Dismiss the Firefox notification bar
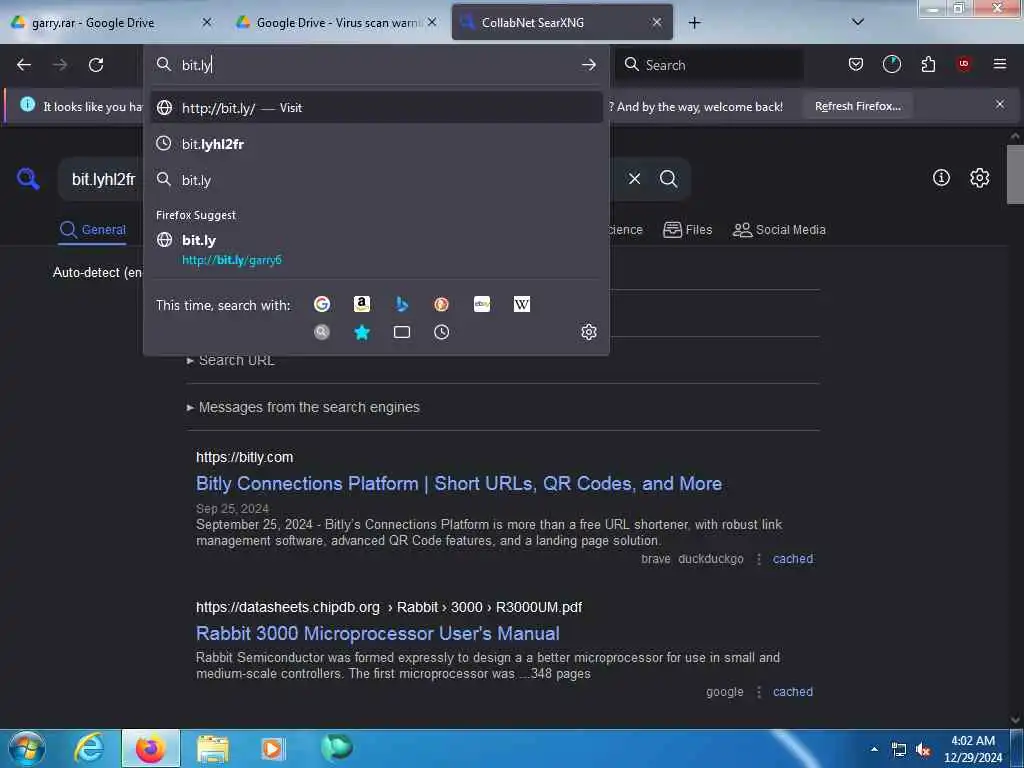This screenshot has height=768, width=1024. click(999, 104)
